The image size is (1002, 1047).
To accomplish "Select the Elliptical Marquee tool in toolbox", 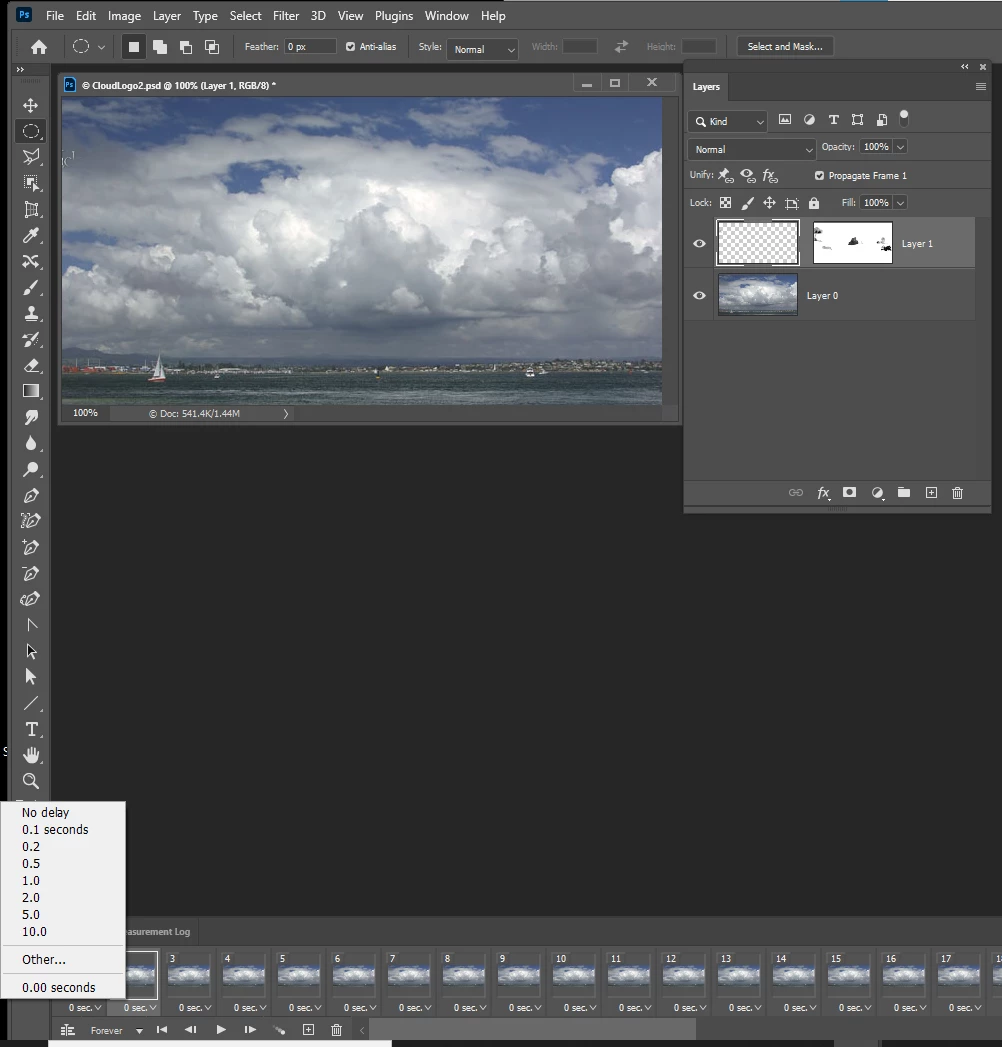I will point(31,132).
